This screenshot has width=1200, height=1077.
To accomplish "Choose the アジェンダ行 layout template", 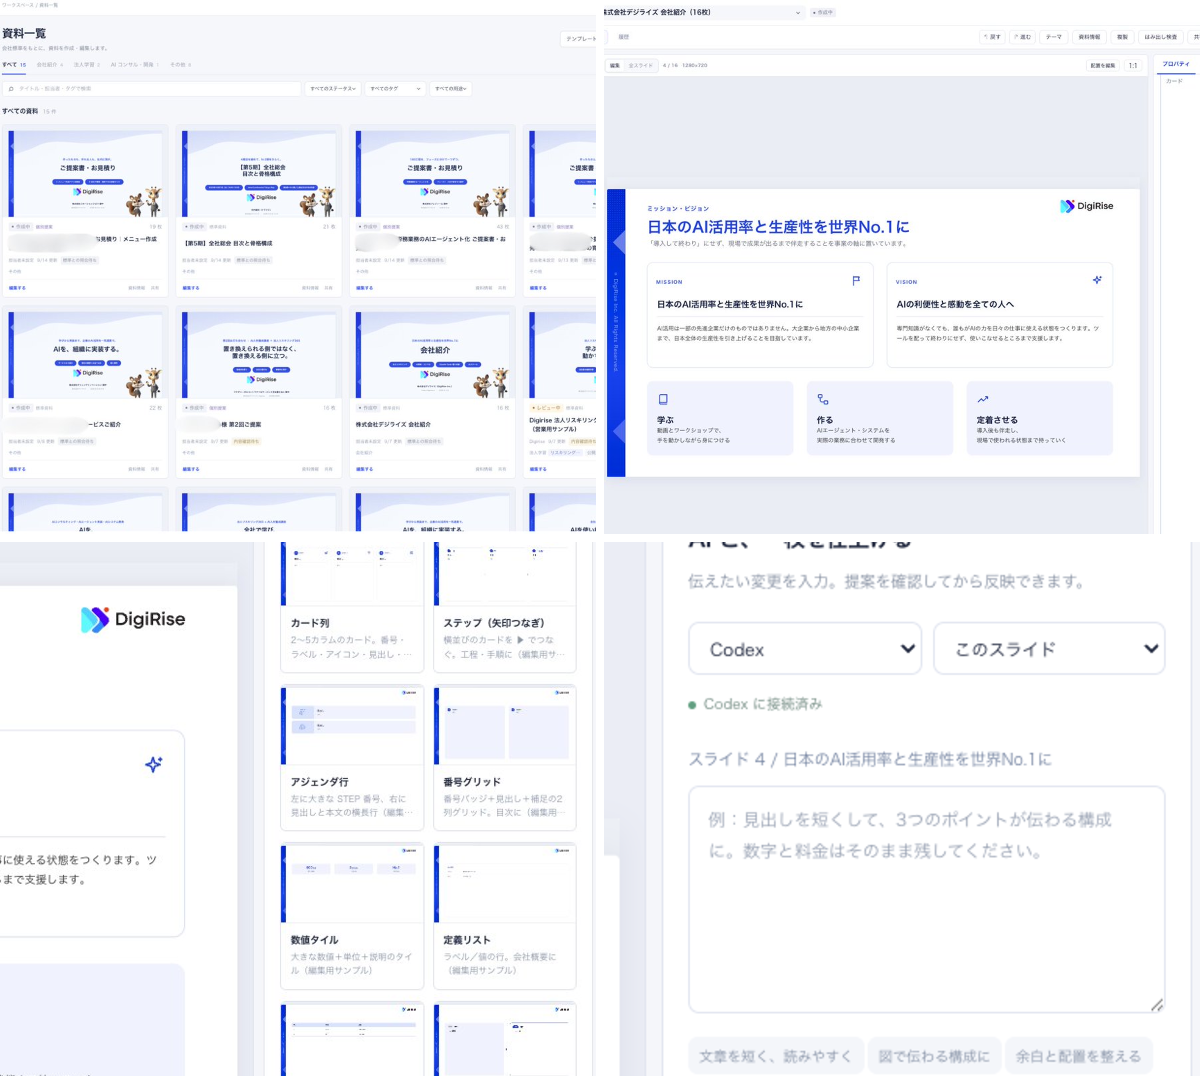I will click(x=352, y=757).
